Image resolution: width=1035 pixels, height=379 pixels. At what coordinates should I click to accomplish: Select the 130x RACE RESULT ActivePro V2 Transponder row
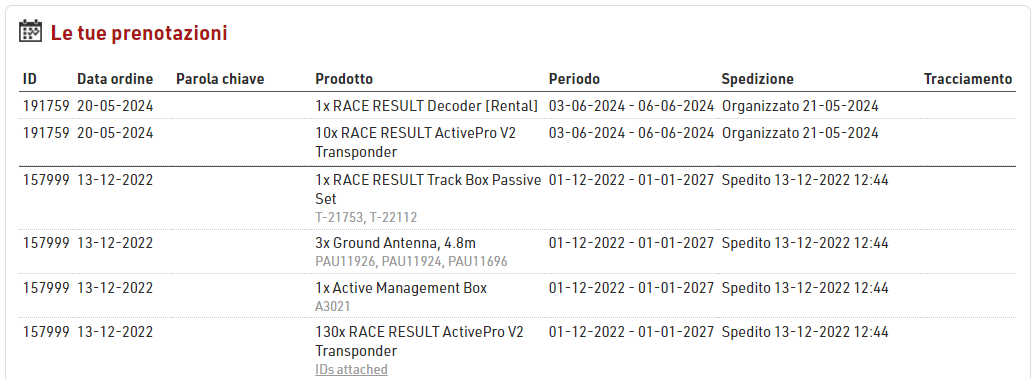point(518,350)
